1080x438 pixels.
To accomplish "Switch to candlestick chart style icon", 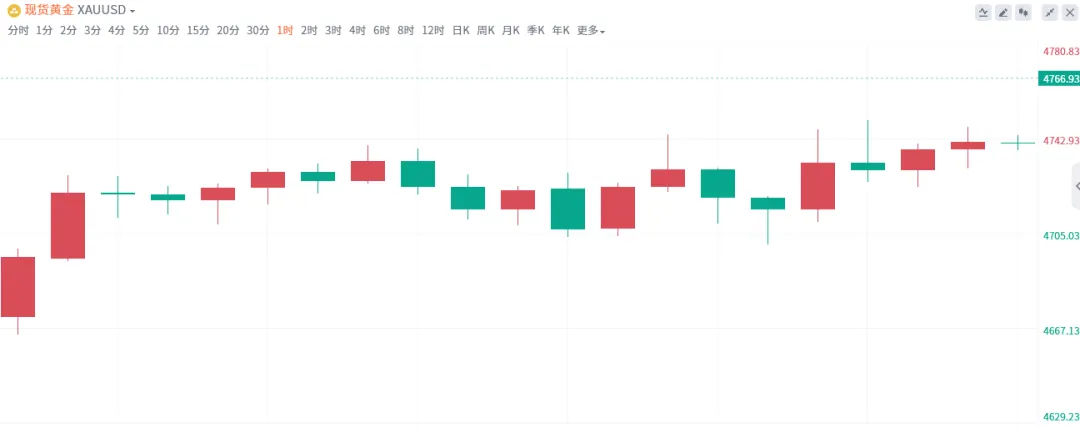I will pos(1022,12).
